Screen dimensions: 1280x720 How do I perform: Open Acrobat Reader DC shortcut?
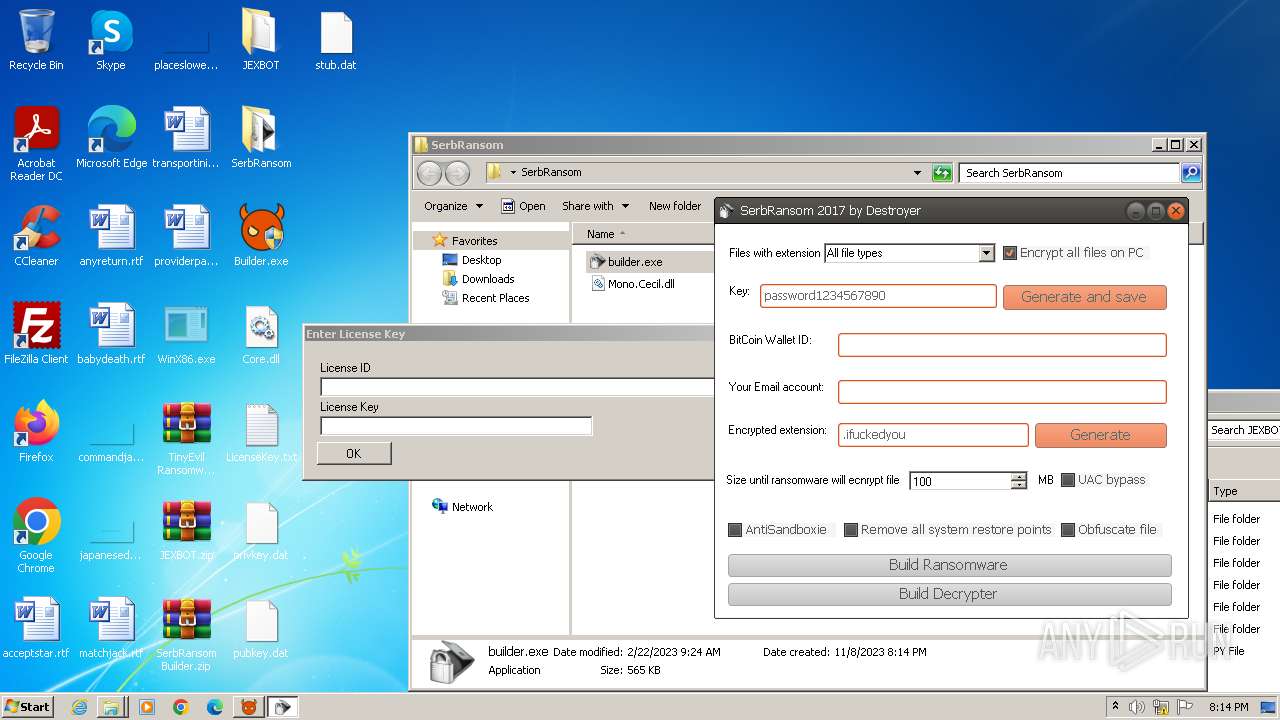pos(36,144)
